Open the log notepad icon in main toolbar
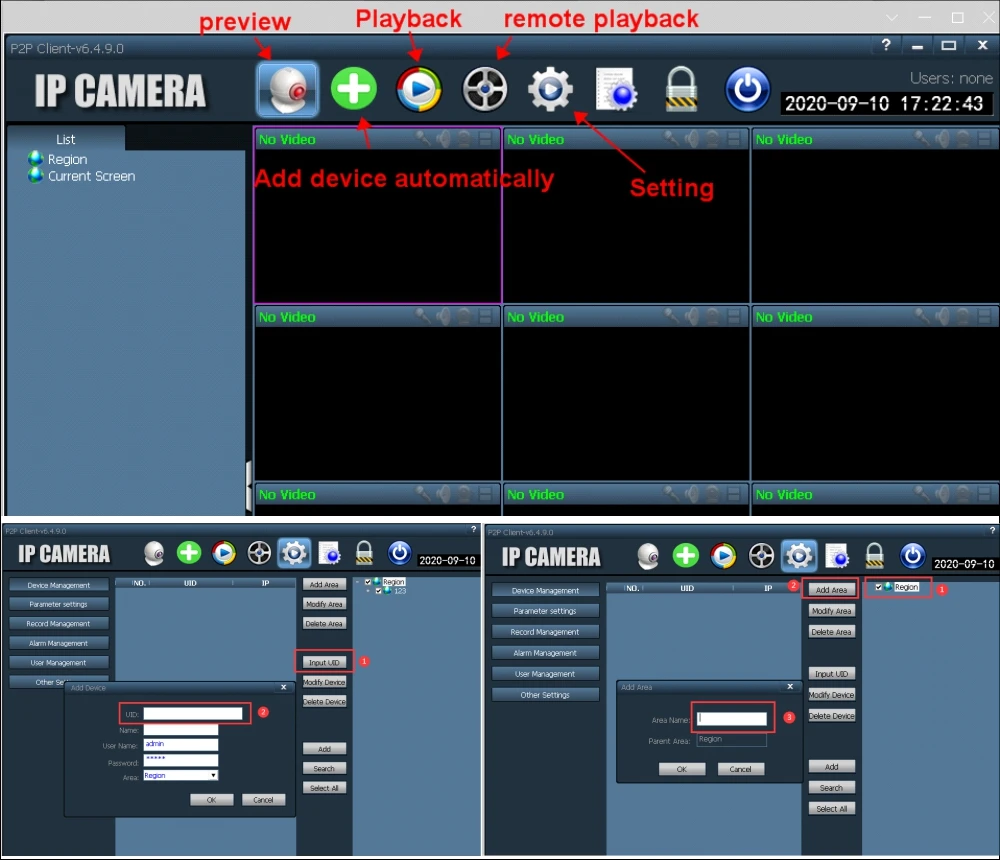This screenshot has width=1000, height=860. point(616,90)
